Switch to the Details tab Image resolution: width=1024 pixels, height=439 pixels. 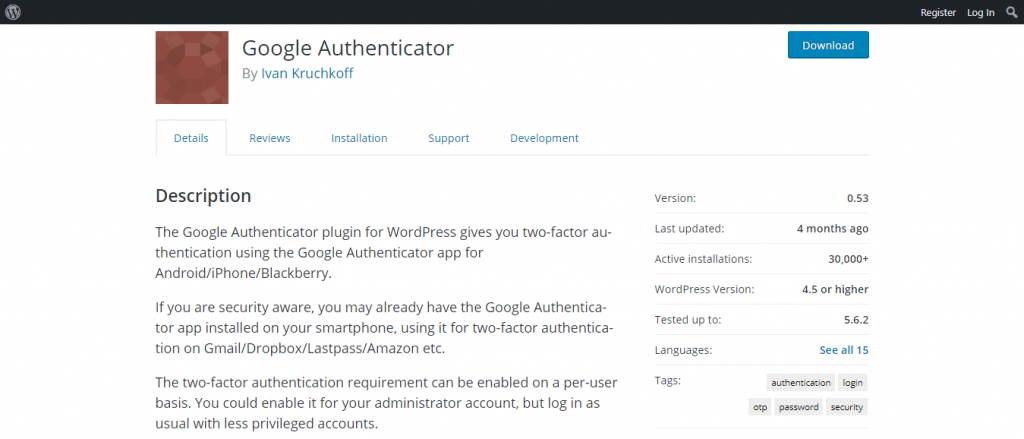(x=191, y=138)
